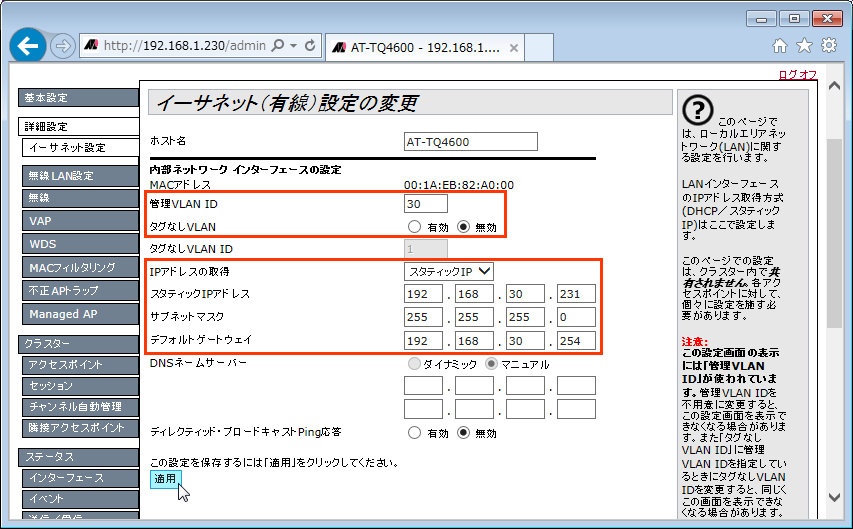Click the 適用 apply button
Viewport: 853px width, 529px height.
pyautogui.click(x=164, y=479)
